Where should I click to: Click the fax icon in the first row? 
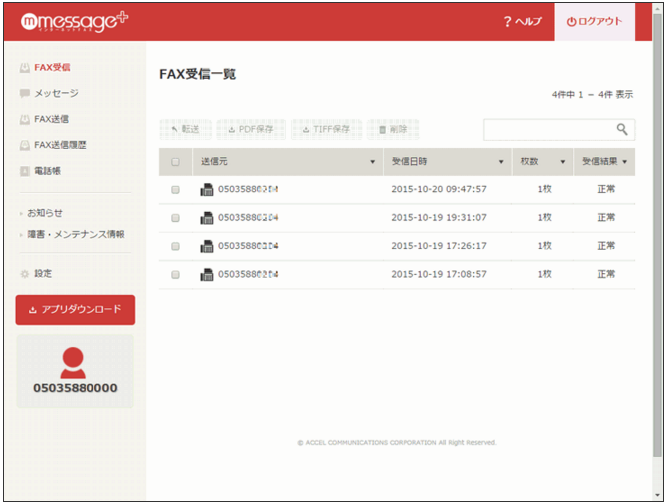(206, 189)
